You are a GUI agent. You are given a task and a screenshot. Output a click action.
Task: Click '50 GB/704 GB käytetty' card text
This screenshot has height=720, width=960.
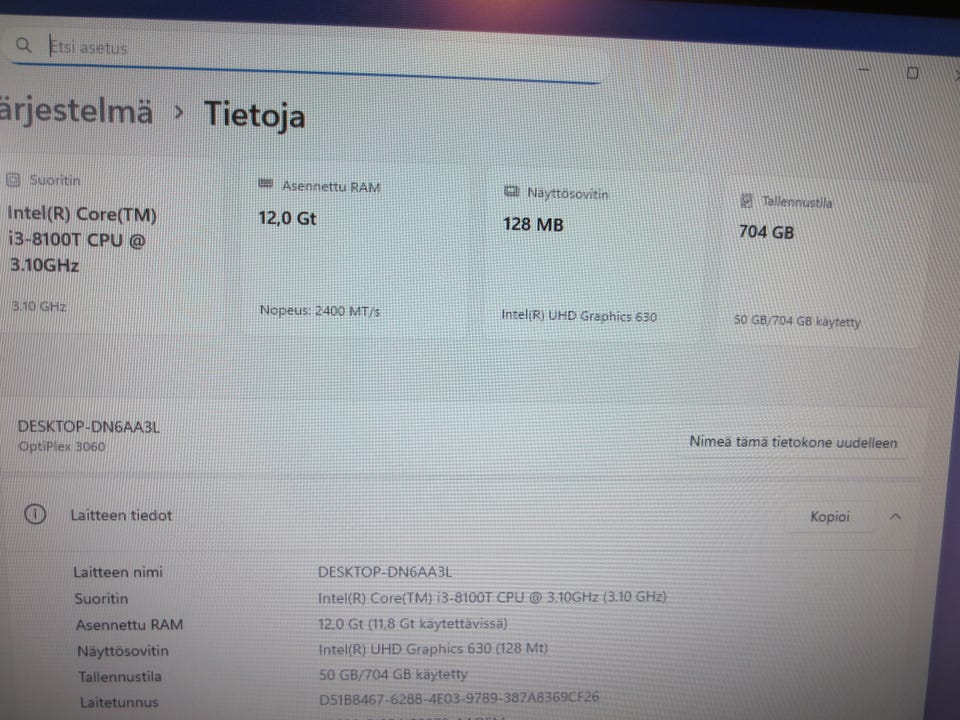click(x=797, y=320)
